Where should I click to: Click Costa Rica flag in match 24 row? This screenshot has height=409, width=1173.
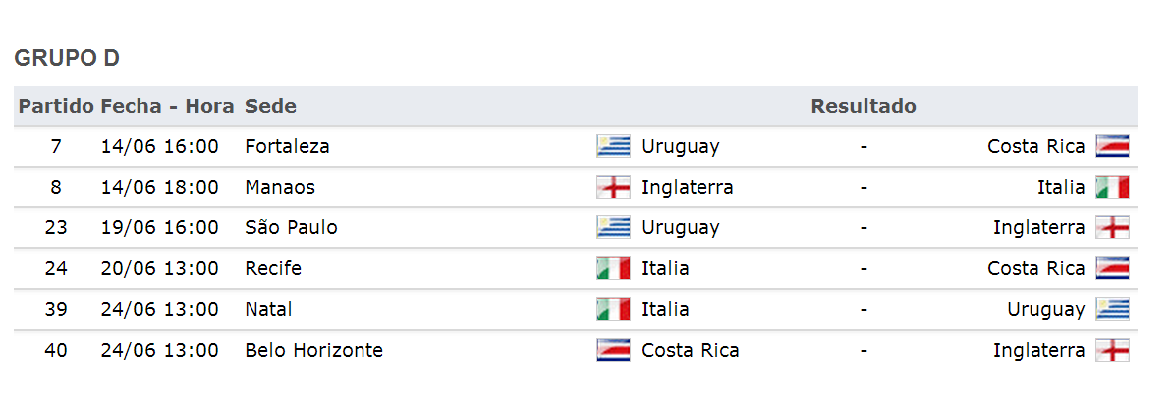[1112, 268]
